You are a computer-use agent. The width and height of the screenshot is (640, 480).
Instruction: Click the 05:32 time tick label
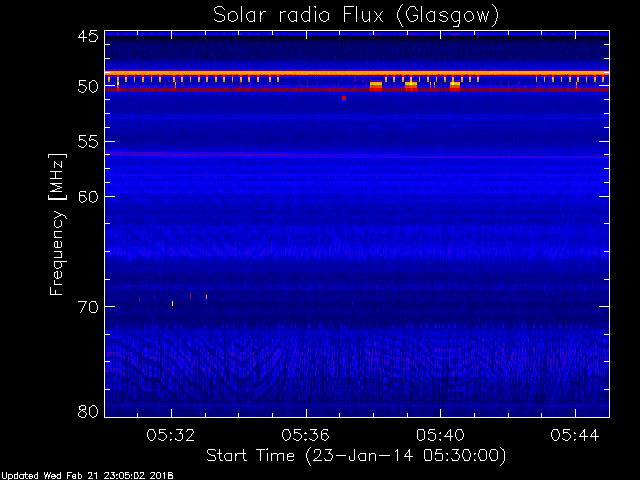click(171, 435)
